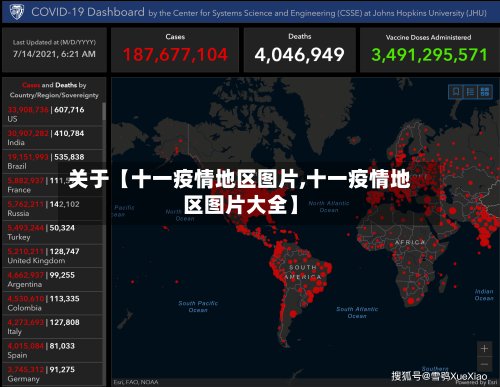Select the US row in the country list
This screenshot has height=387, width=500.
click(x=53, y=114)
